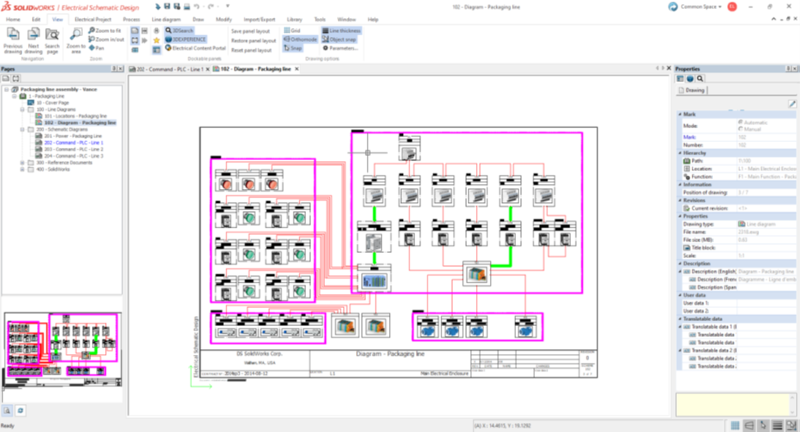Viewport: 800px width, 432px height.
Task: Open the Search page tool
Action: (52, 40)
